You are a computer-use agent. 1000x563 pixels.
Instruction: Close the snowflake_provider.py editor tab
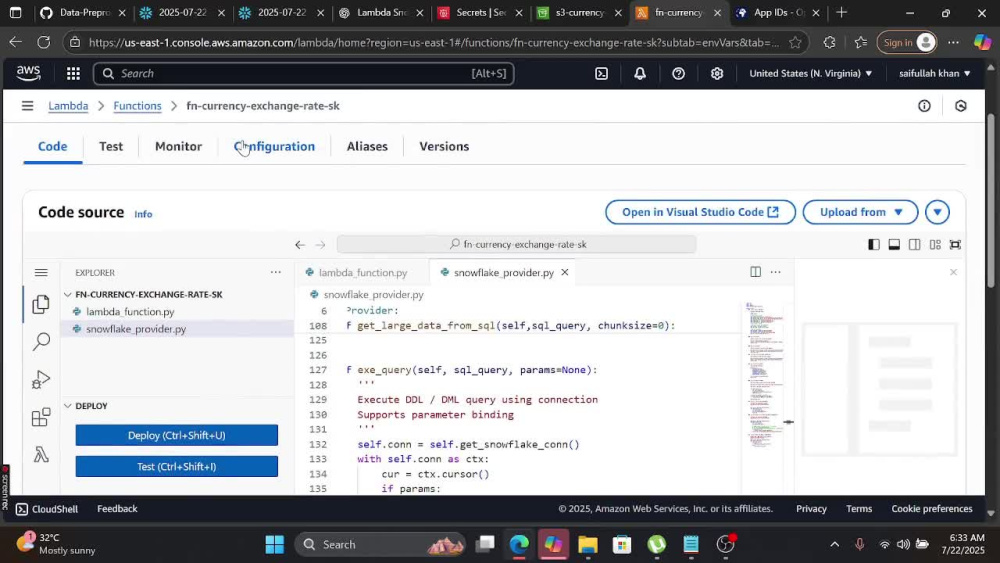click(x=564, y=272)
